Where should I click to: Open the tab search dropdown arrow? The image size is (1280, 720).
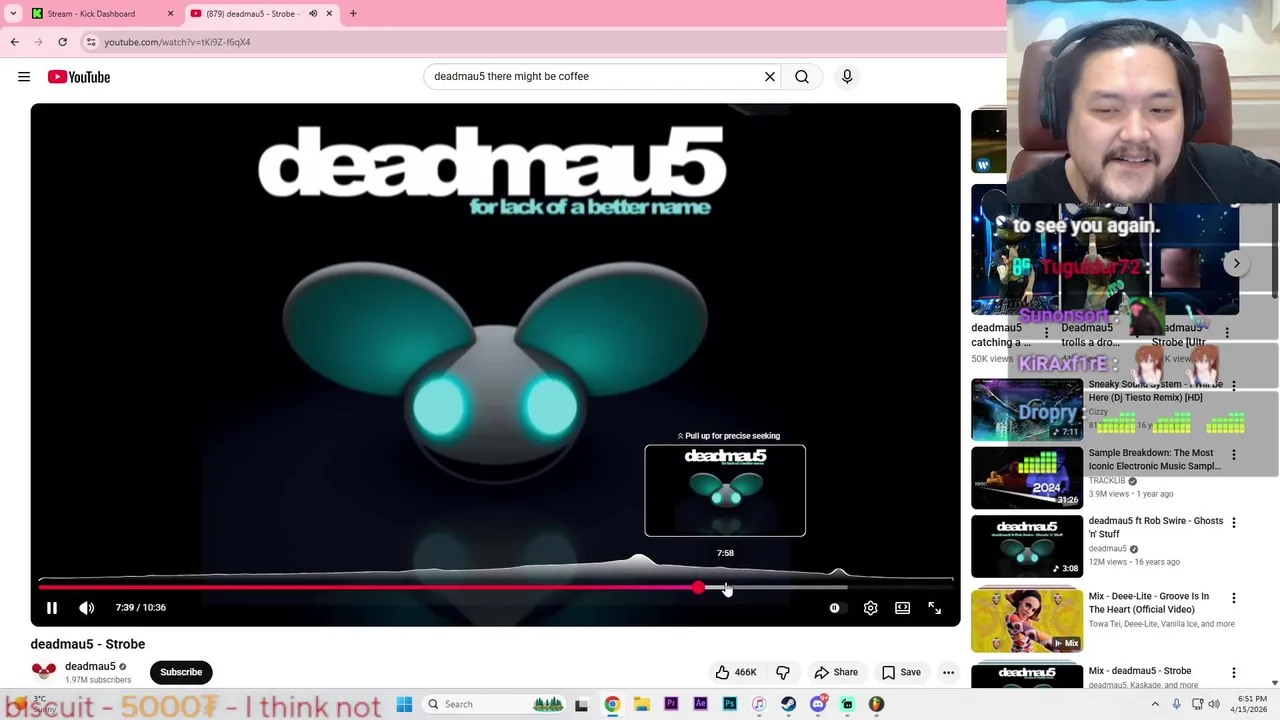pyautogui.click(x=13, y=14)
